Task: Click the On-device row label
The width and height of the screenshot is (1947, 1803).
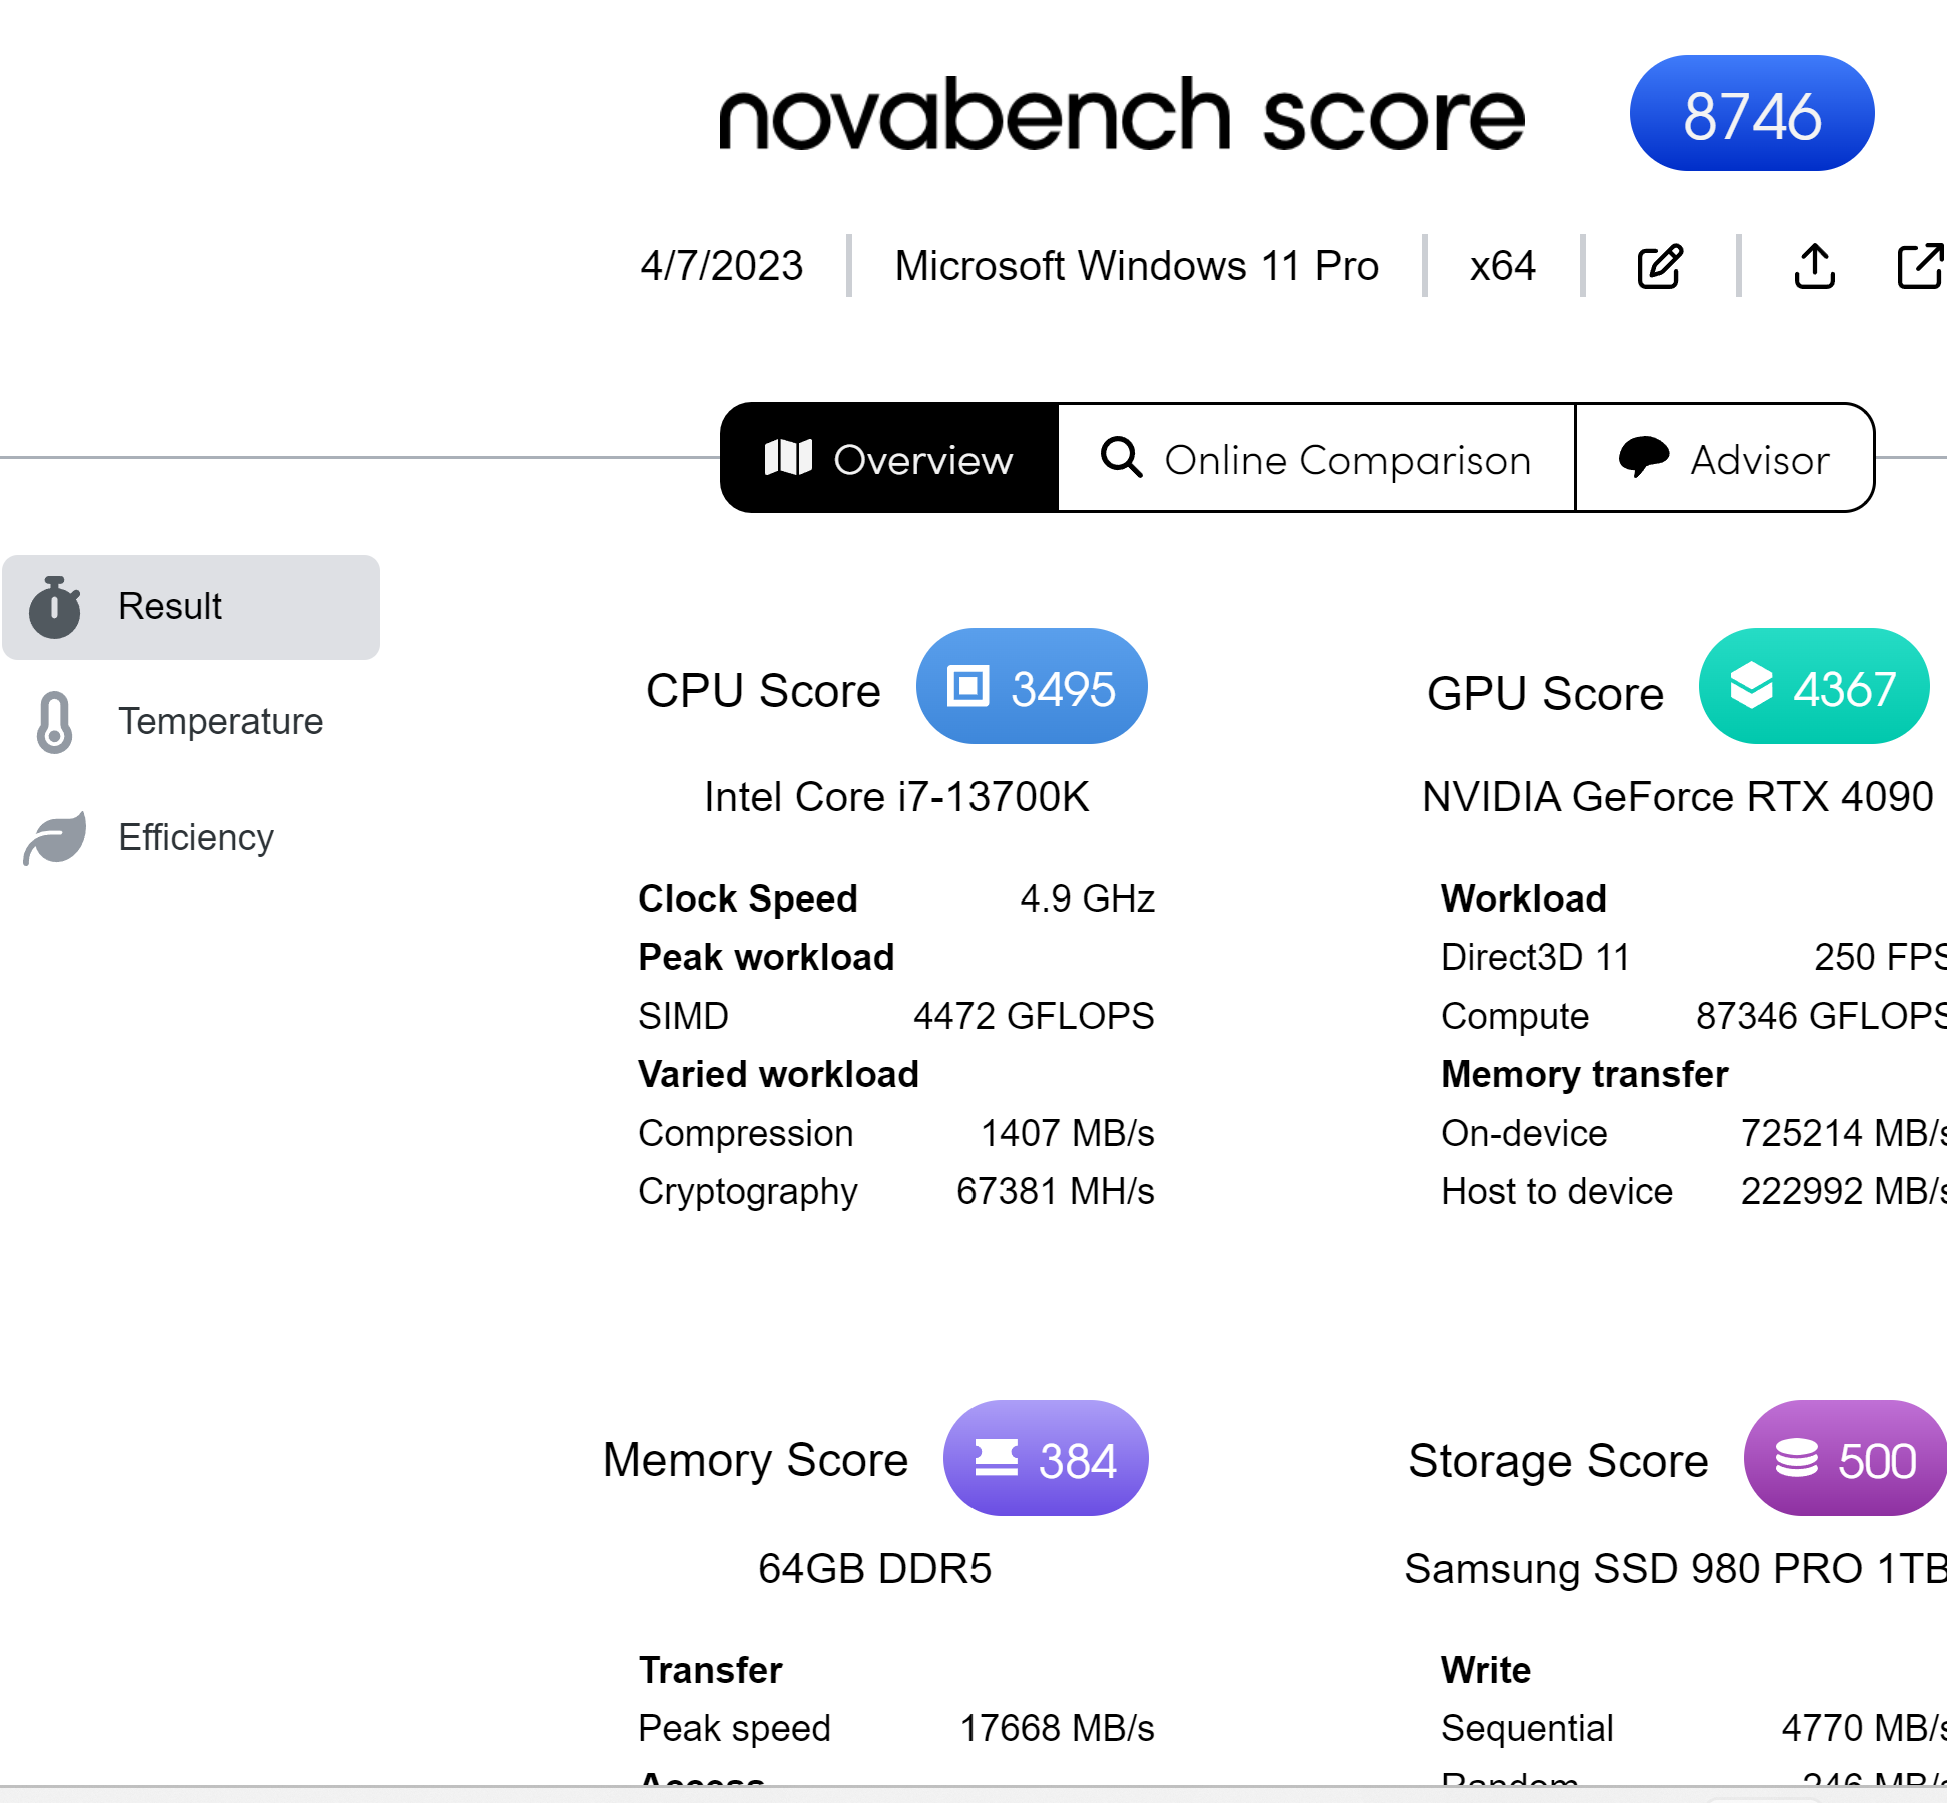Action: [x=1524, y=1133]
